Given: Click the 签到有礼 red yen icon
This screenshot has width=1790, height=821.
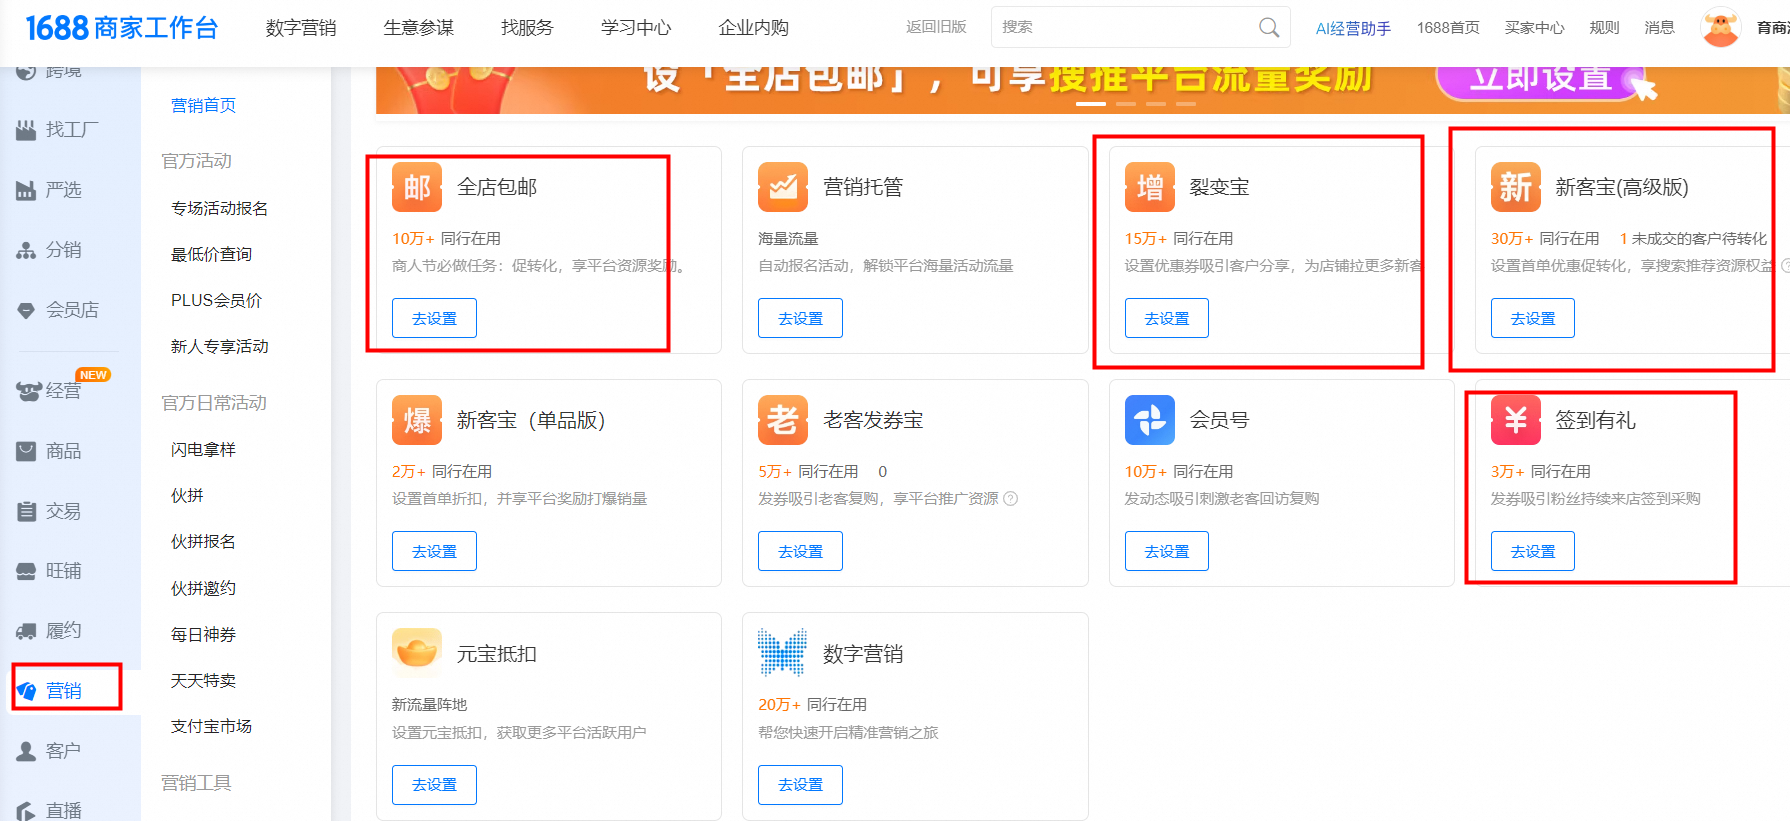Looking at the screenshot, I should pyautogui.click(x=1515, y=420).
